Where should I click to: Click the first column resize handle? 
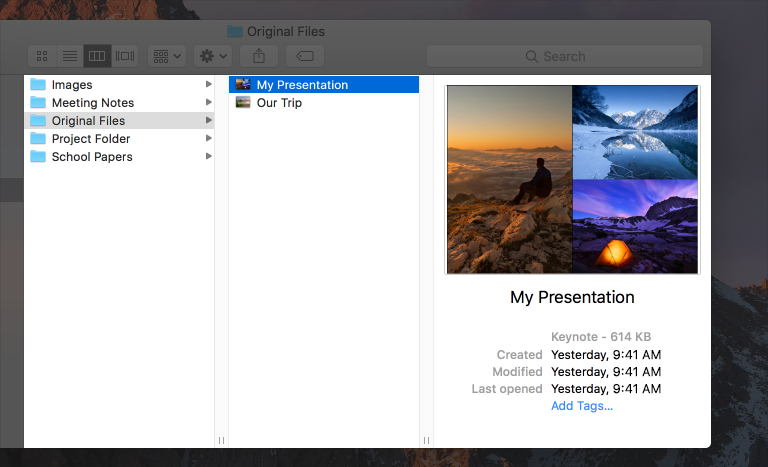221,441
